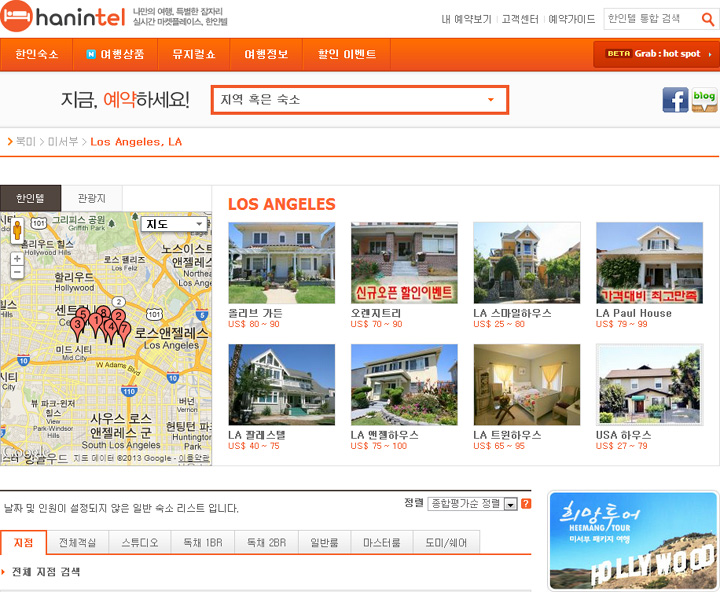Click map marker number 2
This screenshot has height=592, width=720.
(x=118, y=318)
